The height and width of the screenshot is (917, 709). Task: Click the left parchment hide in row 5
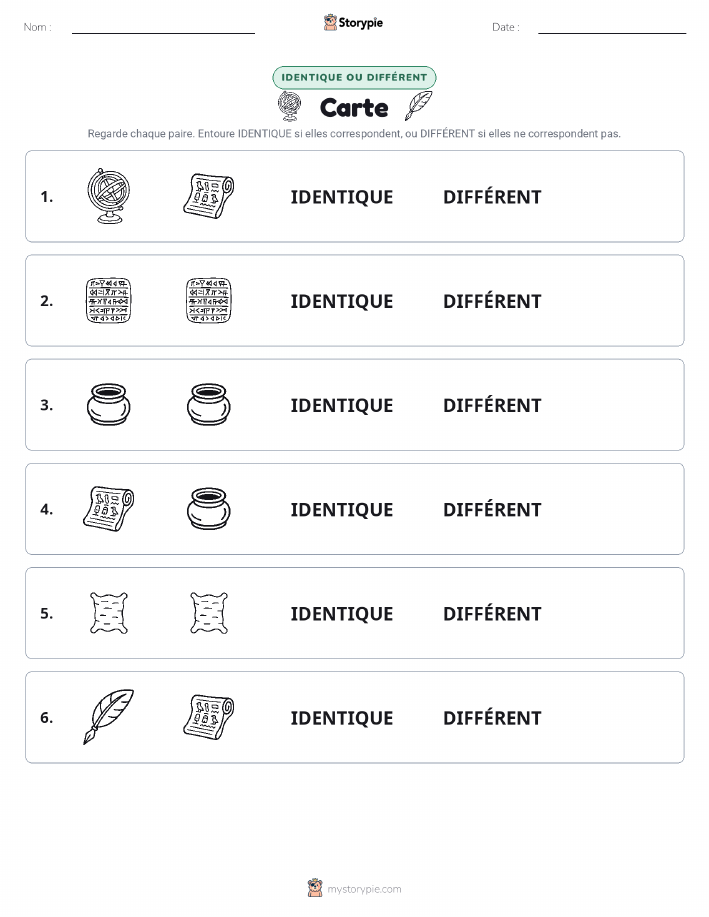pyautogui.click(x=109, y=613)
